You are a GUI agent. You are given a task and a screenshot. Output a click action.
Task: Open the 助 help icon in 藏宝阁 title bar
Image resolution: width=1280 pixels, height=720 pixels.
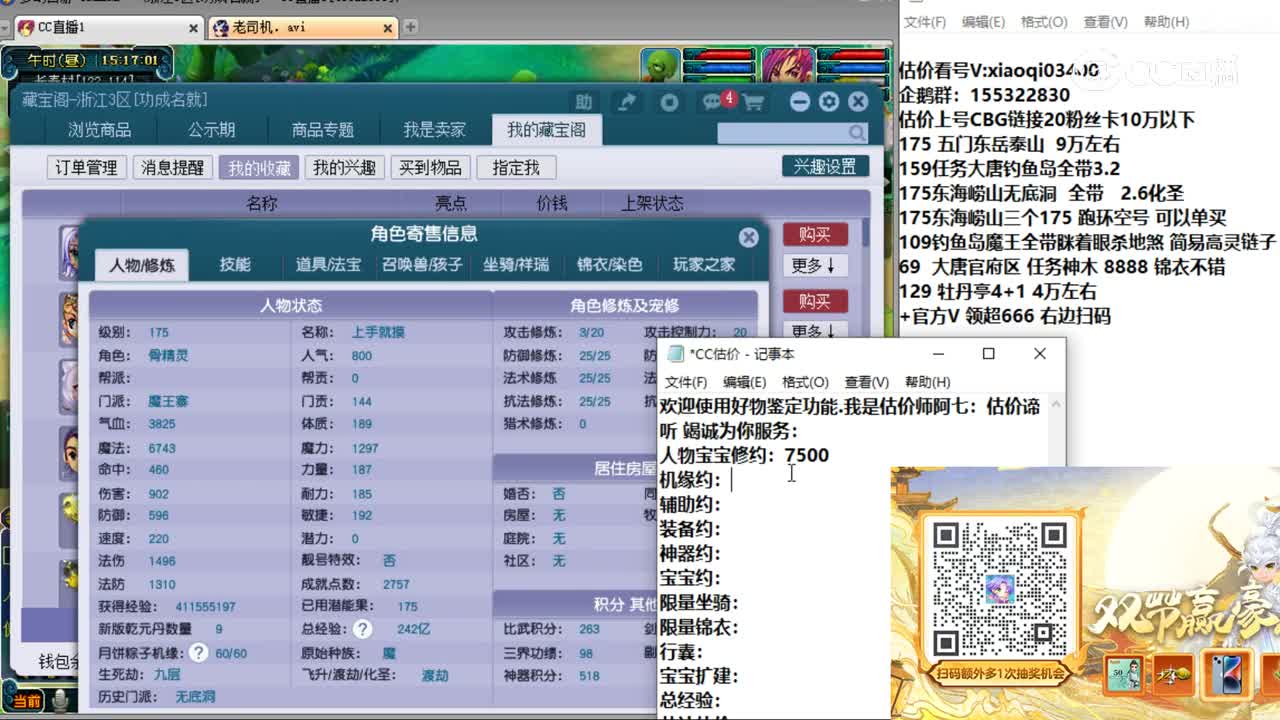[584, 102]
